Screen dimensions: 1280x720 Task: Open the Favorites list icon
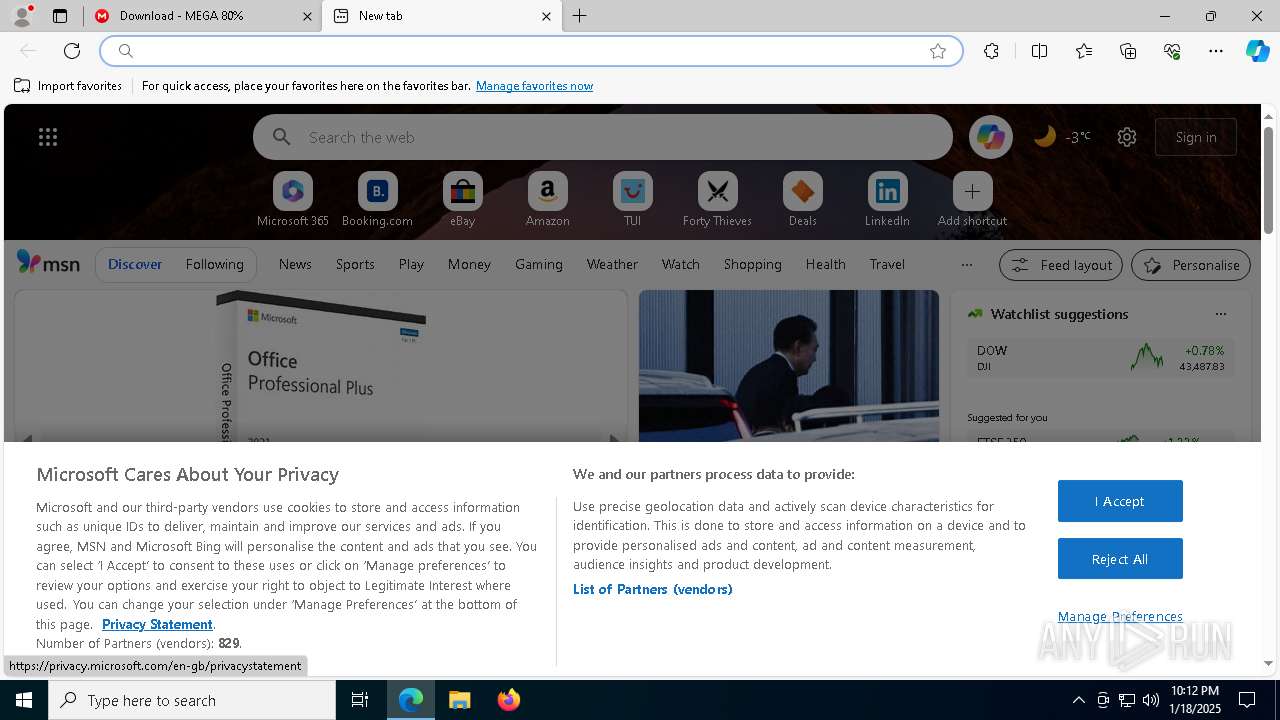(x=1084, y=51)
